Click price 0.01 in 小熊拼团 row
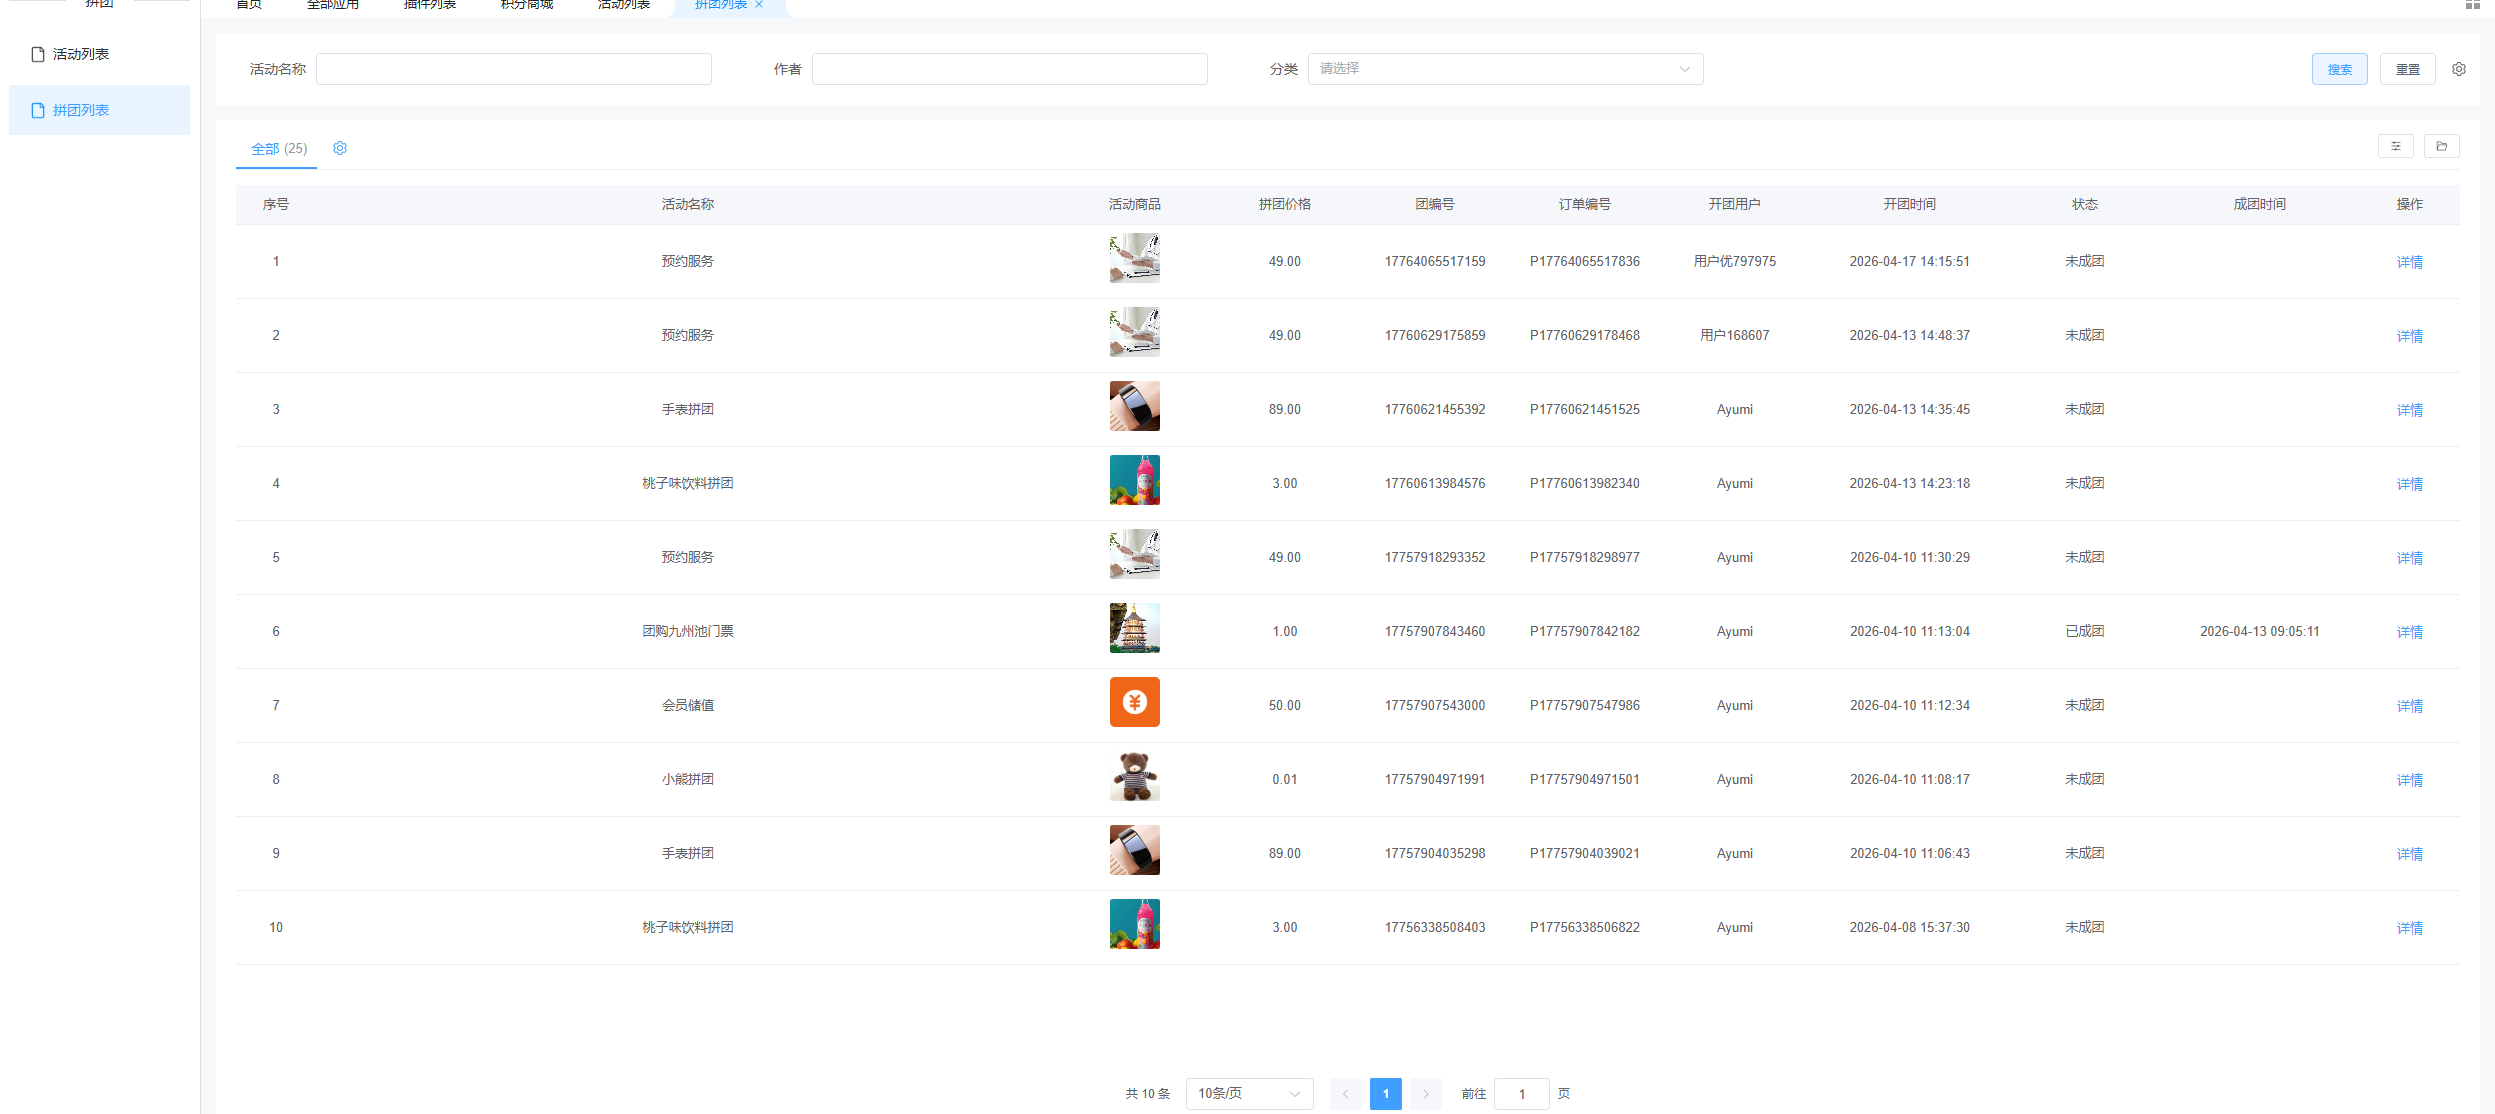Screen dimensions: 2495x1114 click(1285, 780)
